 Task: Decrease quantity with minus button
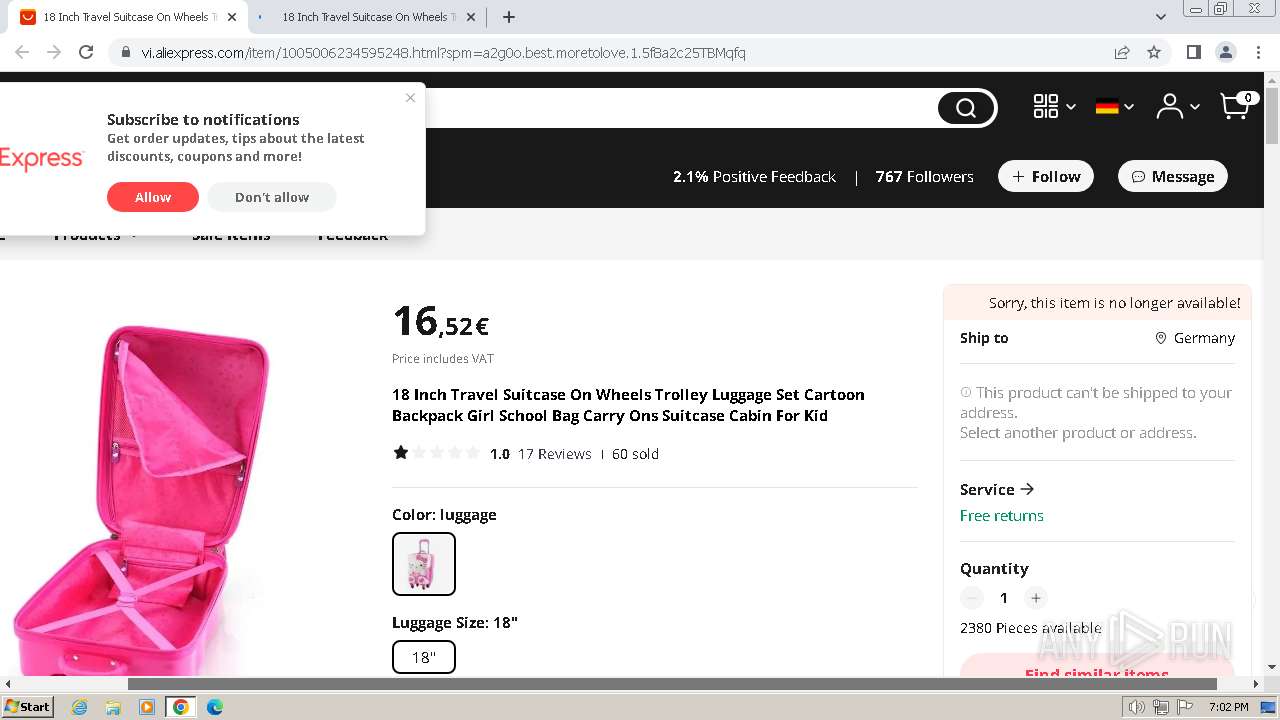(972, 598)
